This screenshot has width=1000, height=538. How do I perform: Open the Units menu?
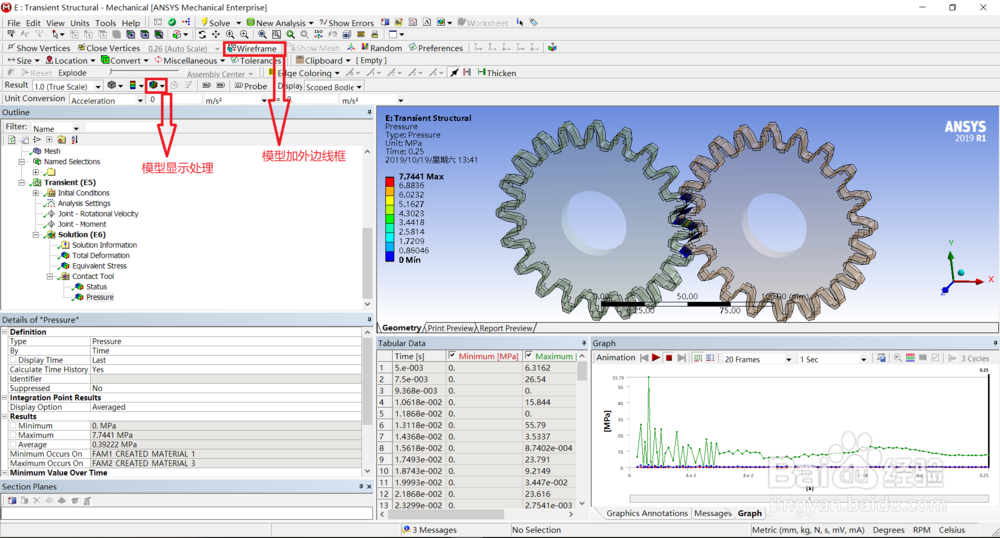pos(80,22)
